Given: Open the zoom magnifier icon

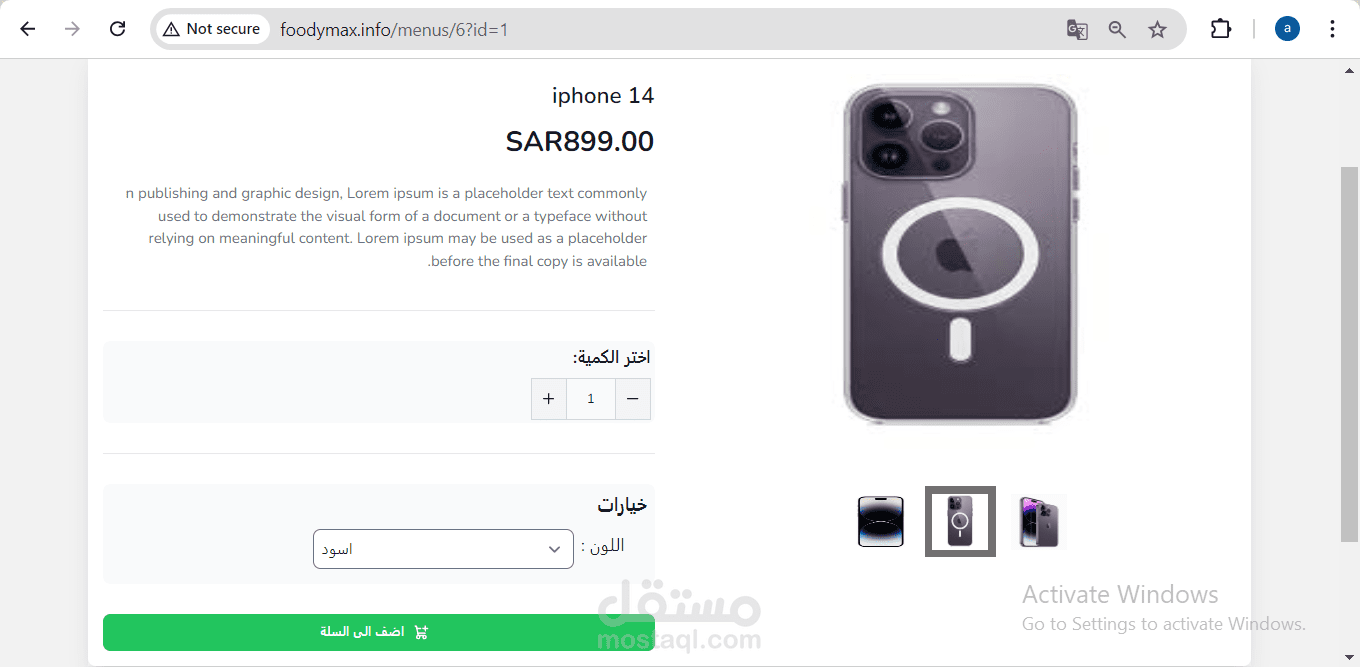Looking at the screenshot, I should click(x=1117, y=29).
